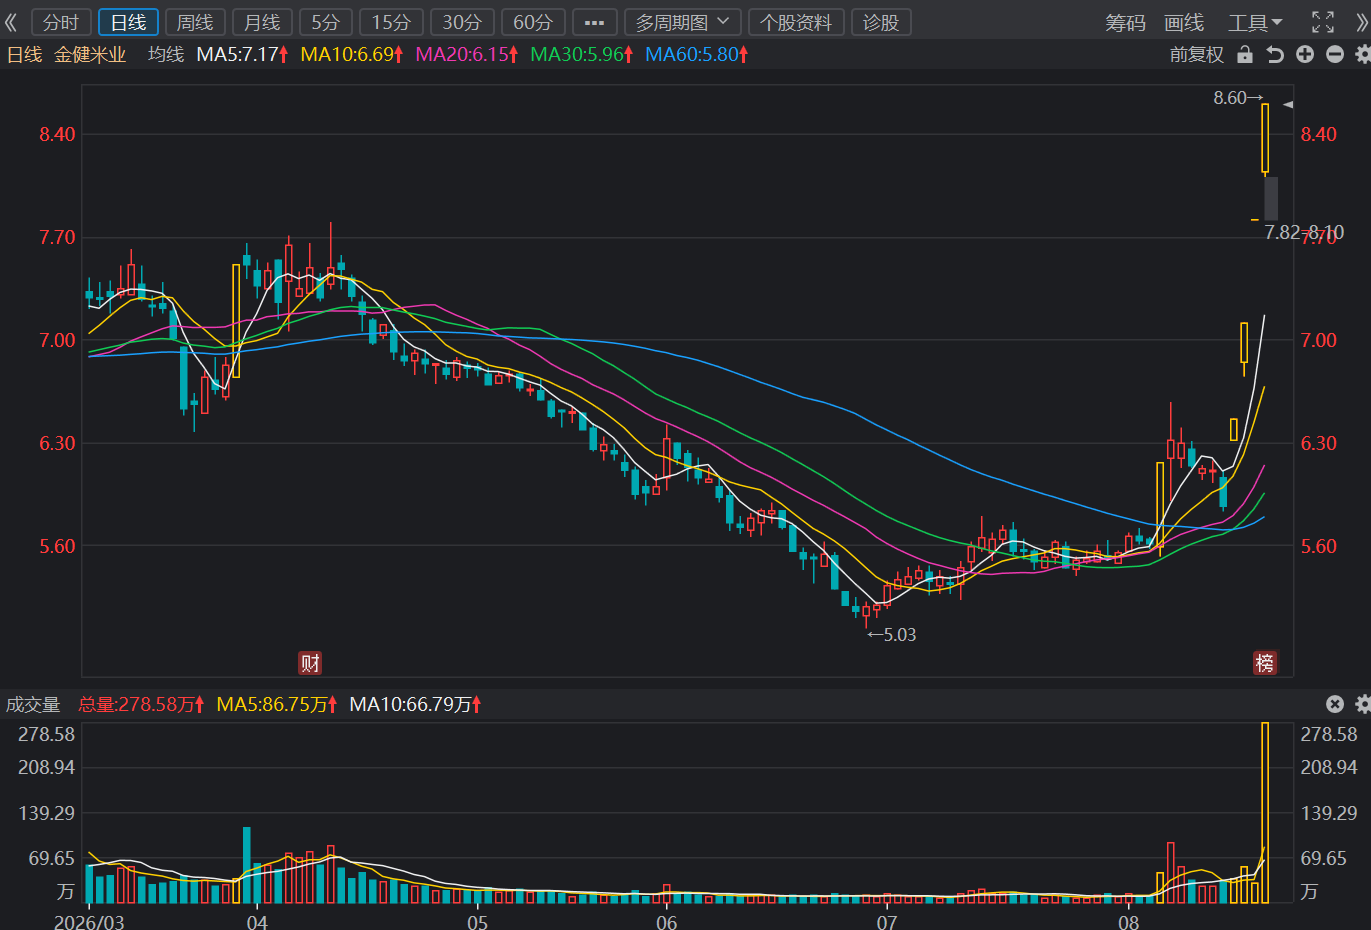The width and height of the screenshot is (1371, 930).
Task: Toggle 均线 moving average display
Action: click(x=166, y=54)
